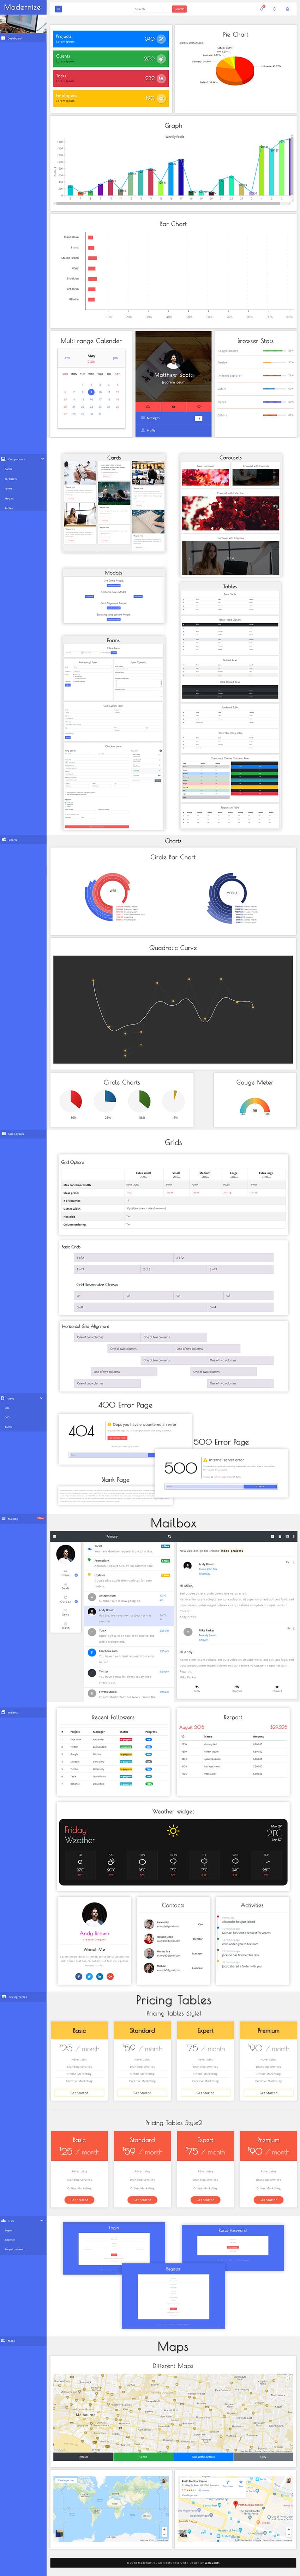Open Mailbox via its sidebar icon

(4, 1518)
